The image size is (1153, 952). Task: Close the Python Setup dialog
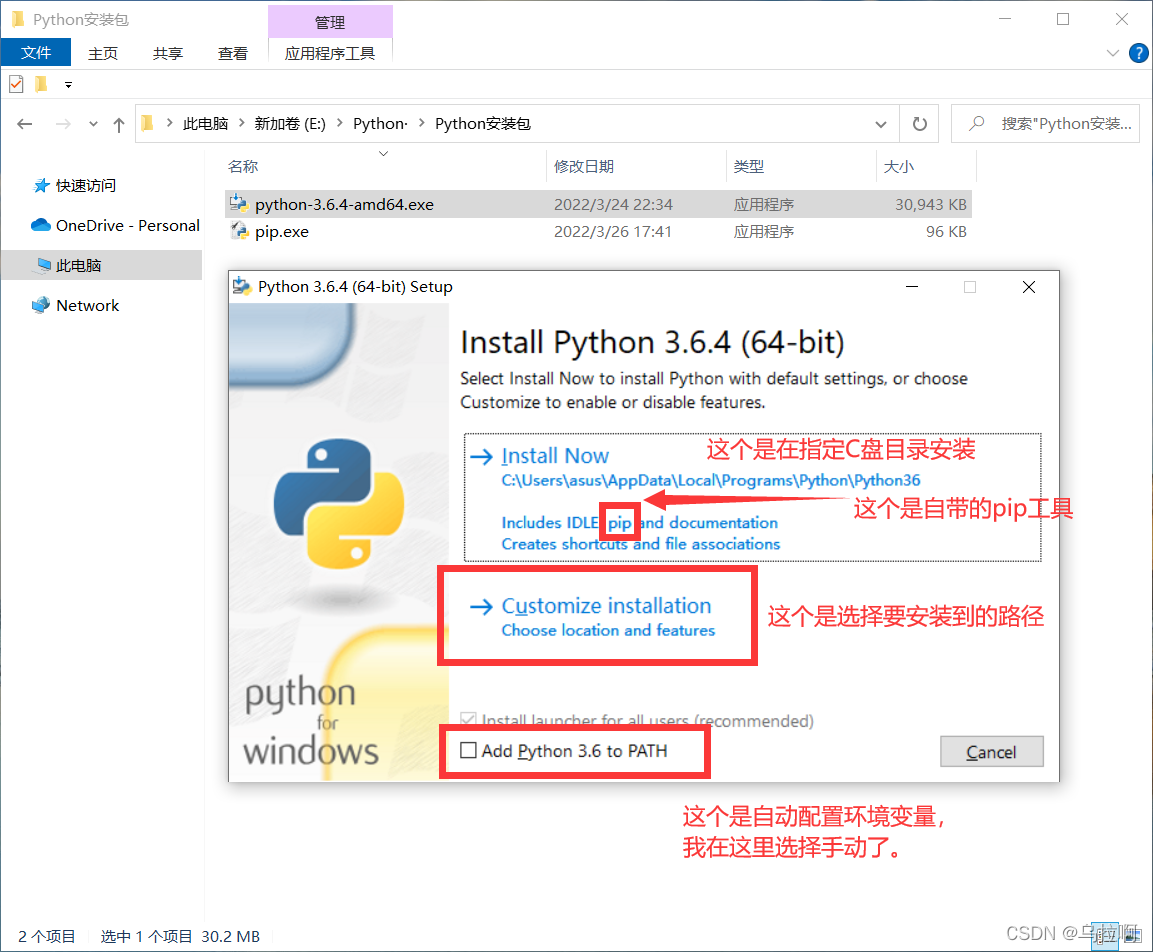1029,287
